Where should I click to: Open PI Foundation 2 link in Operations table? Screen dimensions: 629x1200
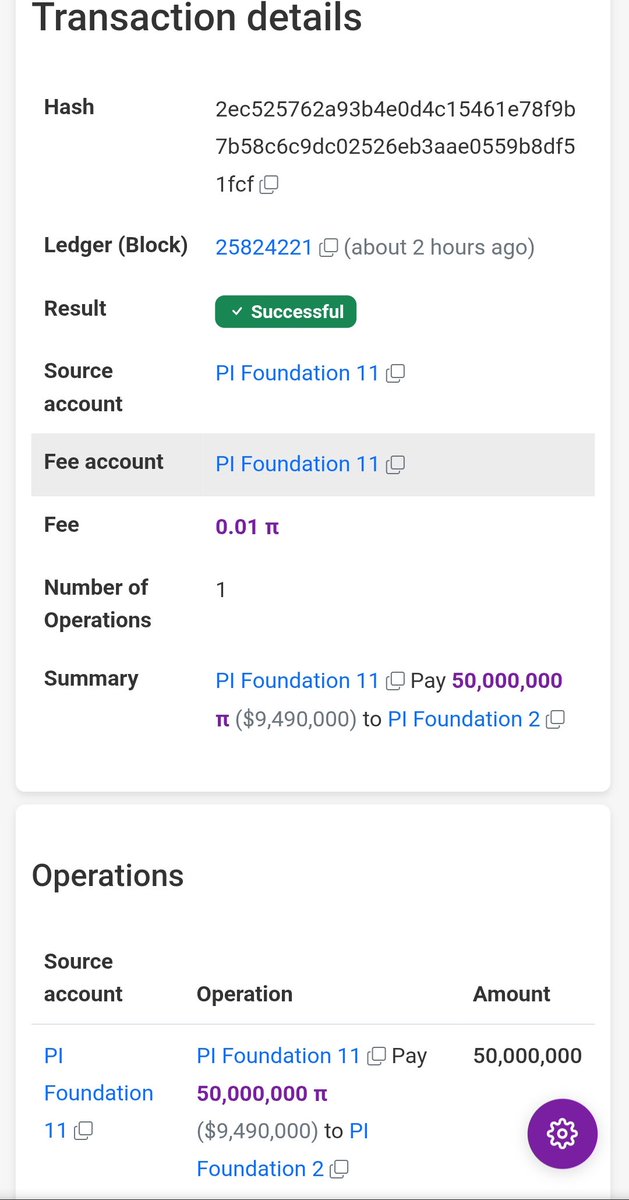tap(282, 1150)
